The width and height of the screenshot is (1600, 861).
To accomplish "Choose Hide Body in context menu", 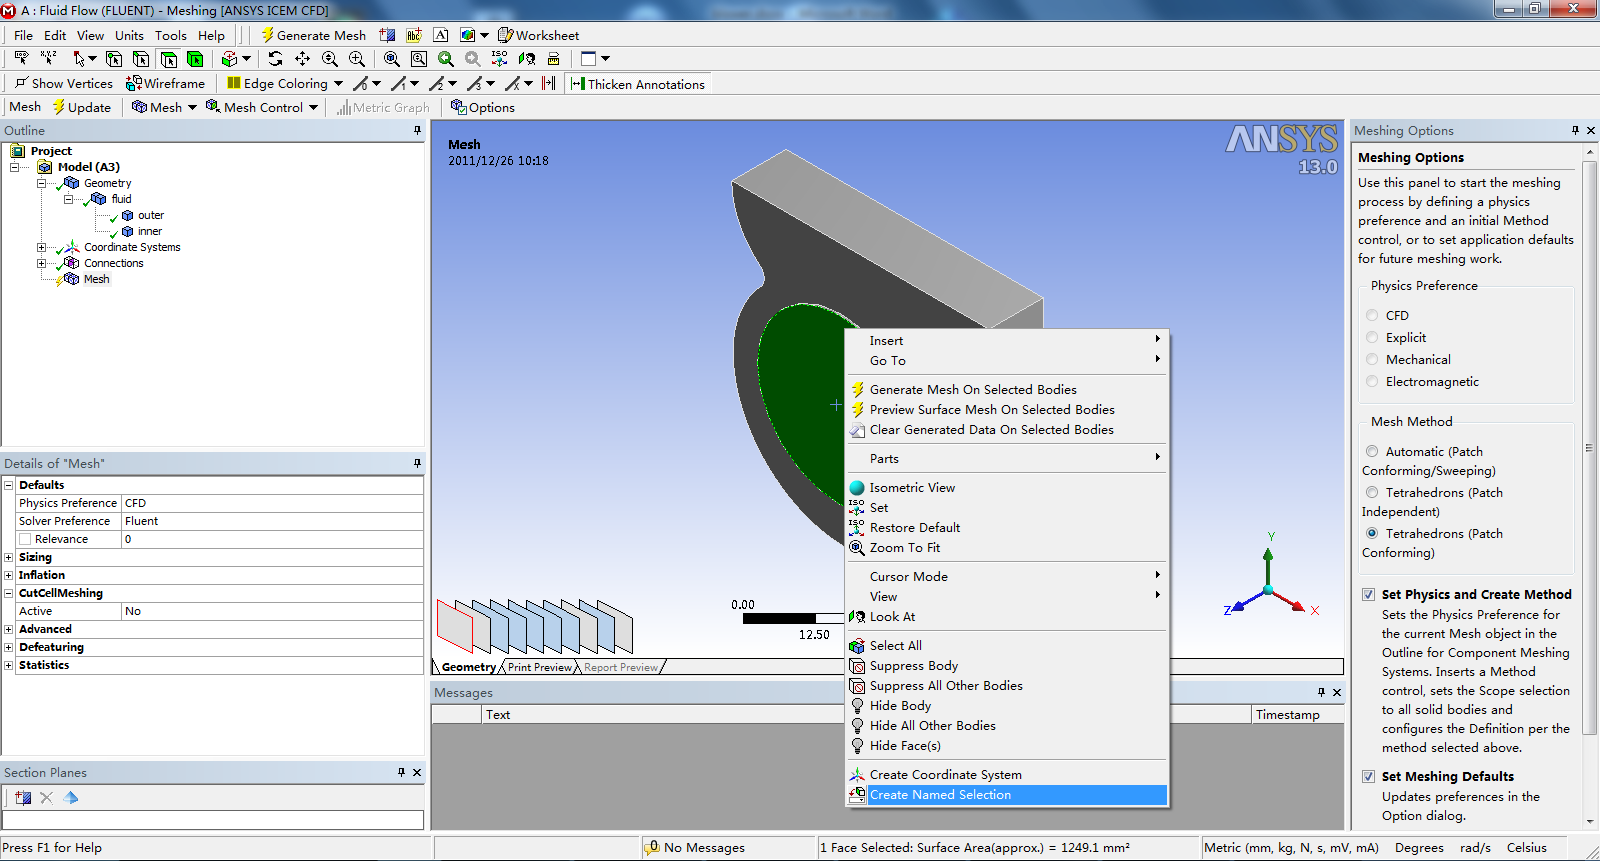I will point(1007,706).
